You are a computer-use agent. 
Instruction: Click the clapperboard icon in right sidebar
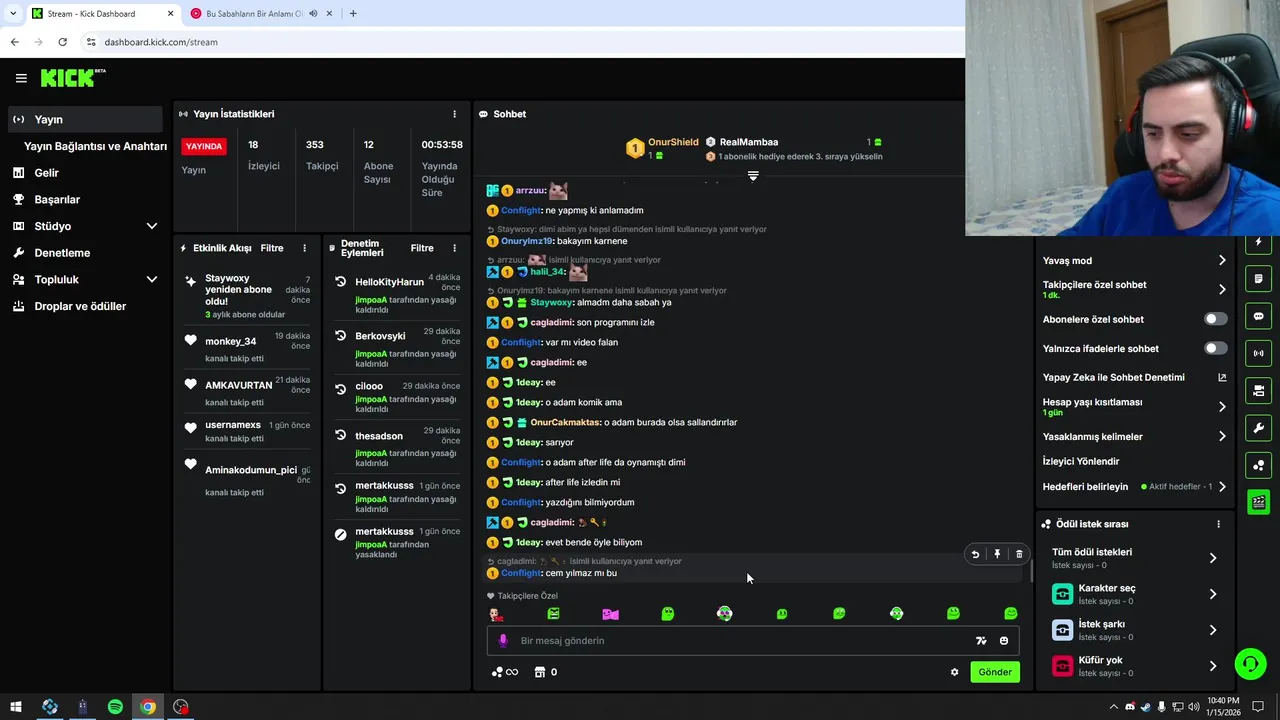1259,502
